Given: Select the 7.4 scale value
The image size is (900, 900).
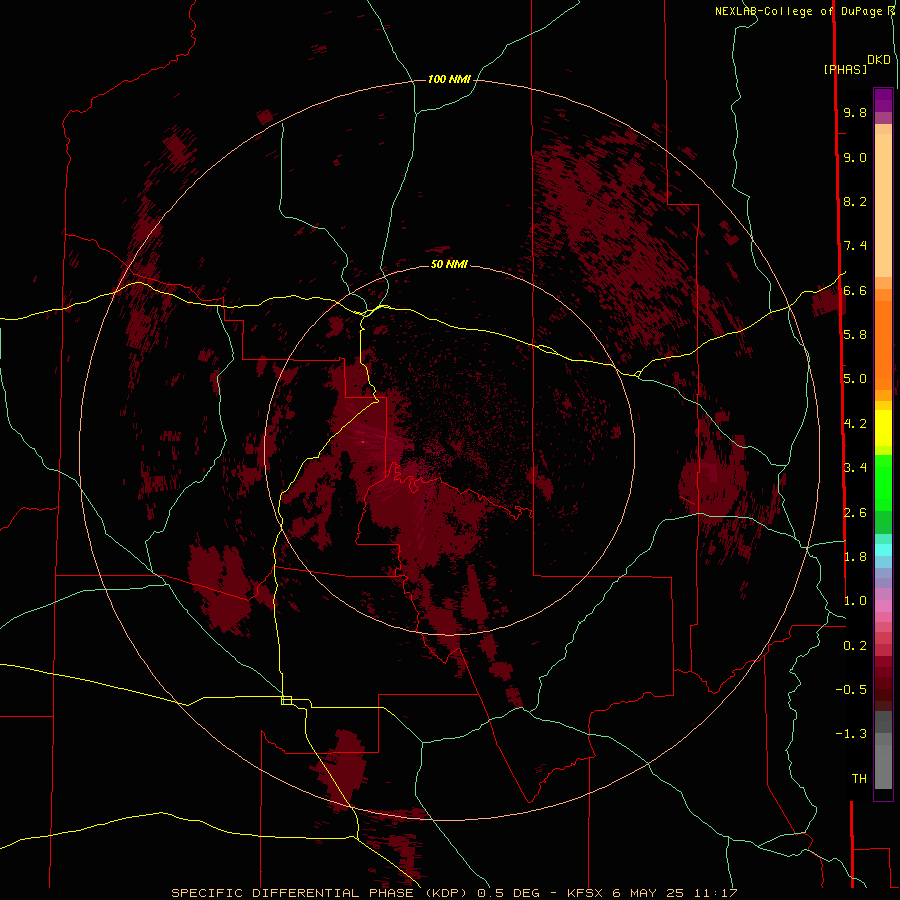Looking at the screenshot, I should click(855, 246).
